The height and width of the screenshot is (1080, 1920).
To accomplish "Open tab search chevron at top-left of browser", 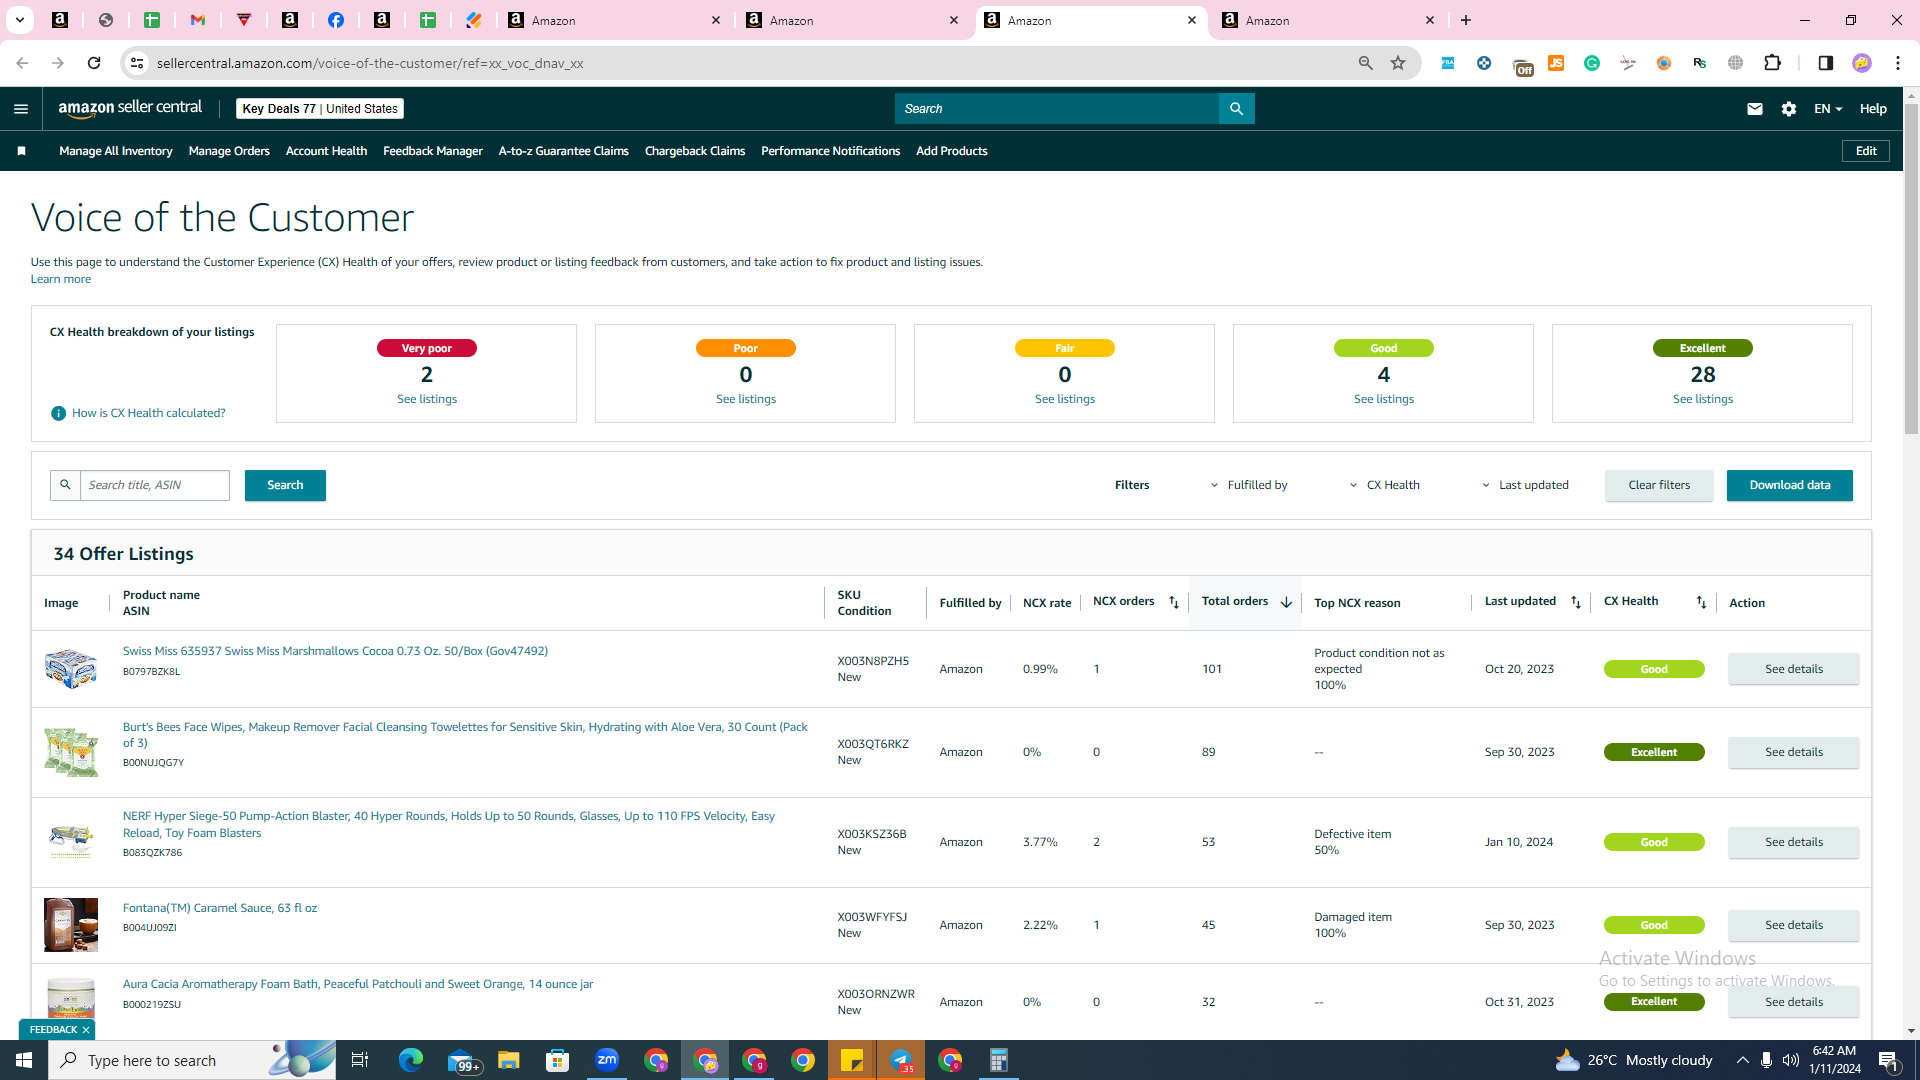I will [19, 20].
